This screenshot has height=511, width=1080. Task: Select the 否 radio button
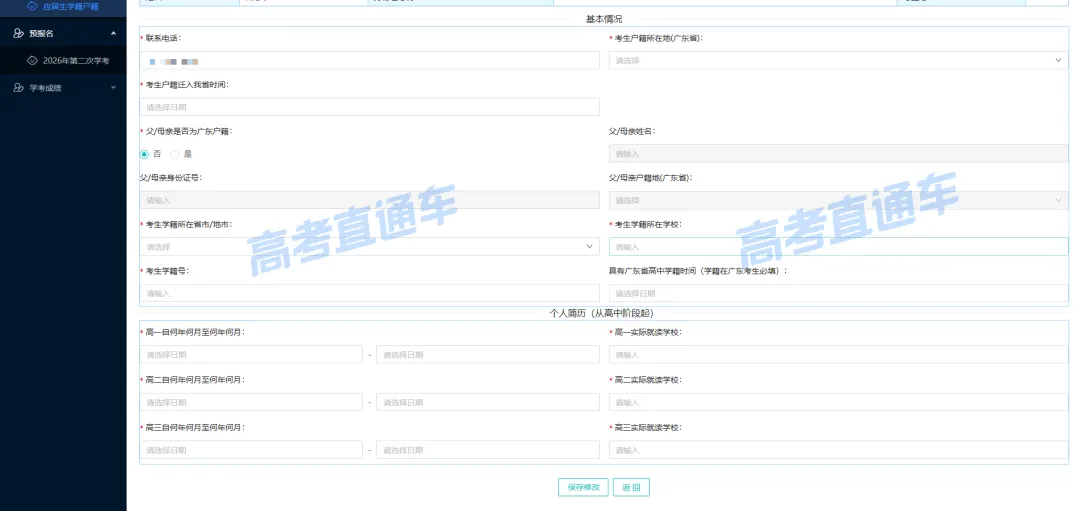[x=145, y=154]
